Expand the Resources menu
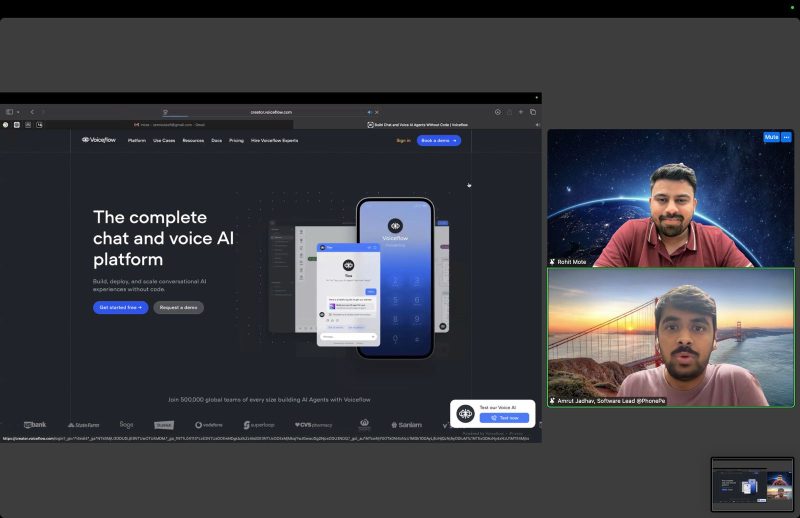The image size is (800, 518). (x=193, y=141)
